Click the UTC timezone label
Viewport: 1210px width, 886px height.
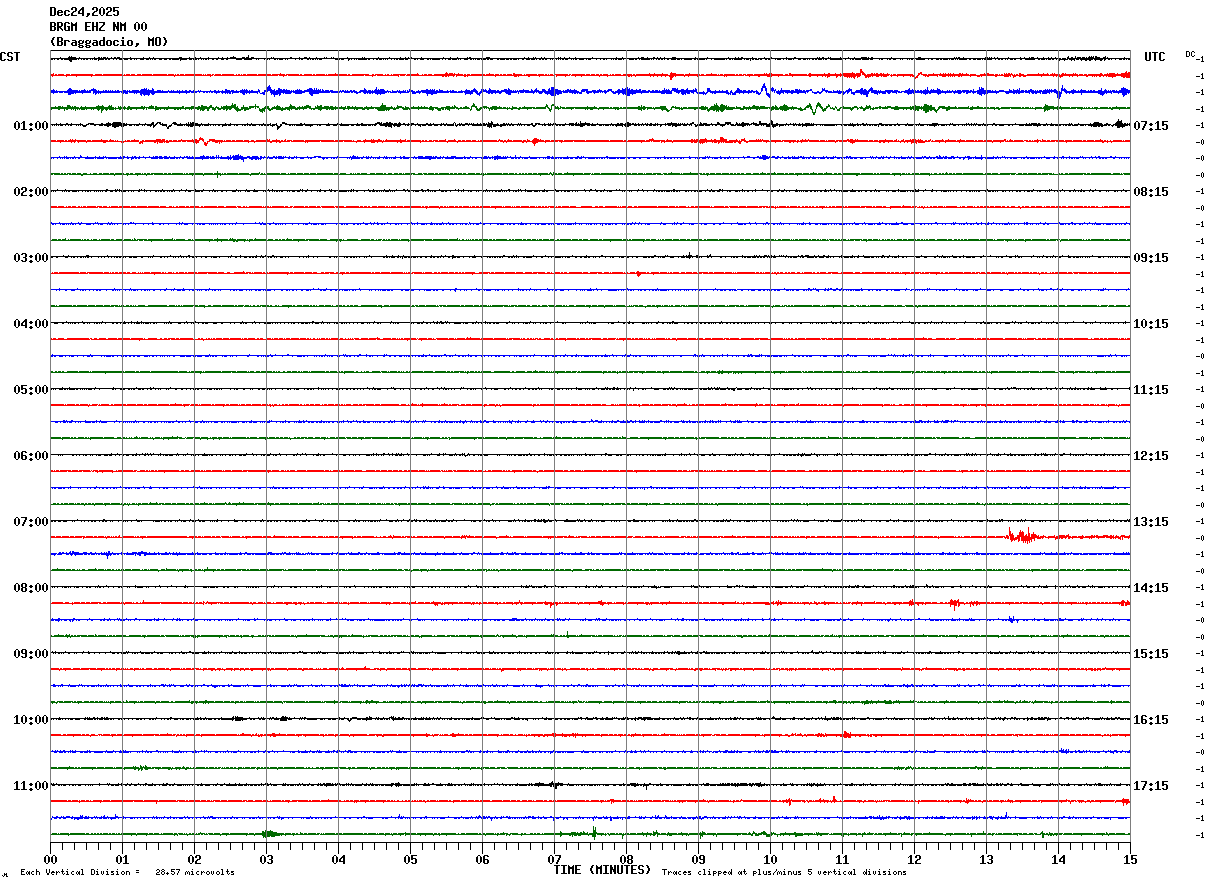click(x=1154, y=57)
